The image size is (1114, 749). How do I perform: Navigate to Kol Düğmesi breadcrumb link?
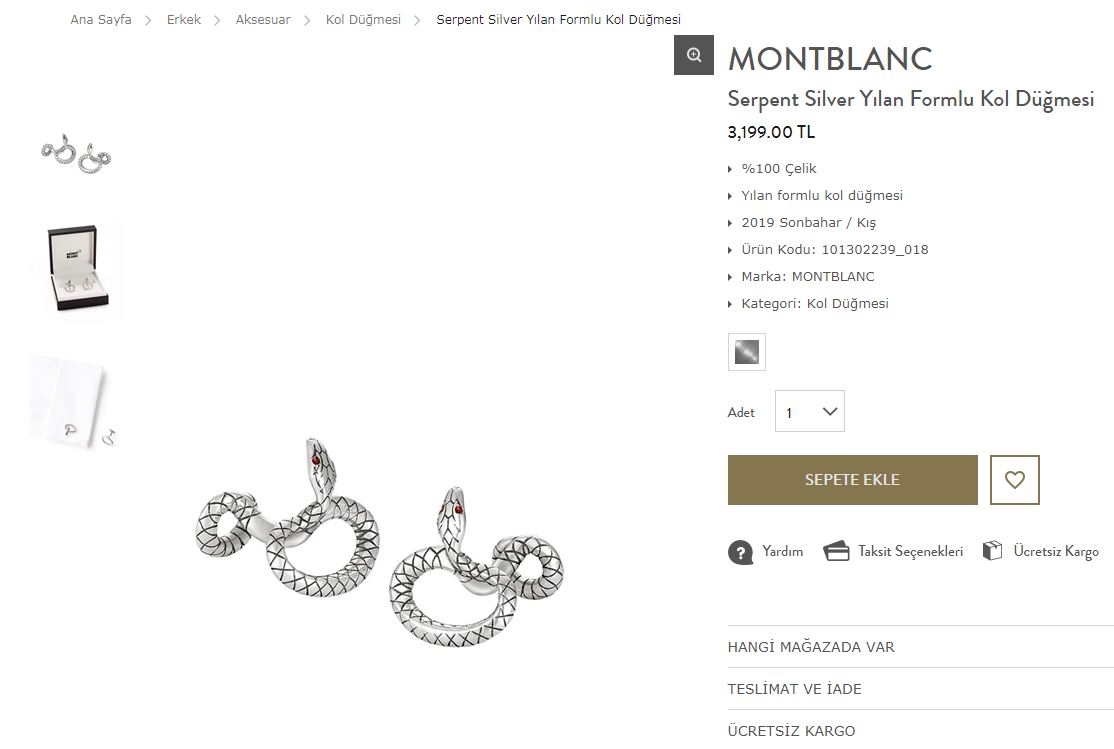coord(363,20)
